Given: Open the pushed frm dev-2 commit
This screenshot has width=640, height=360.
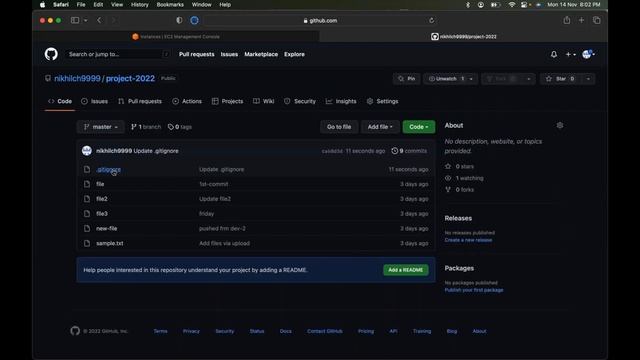Looking at the screenshot, I should 222,229.
